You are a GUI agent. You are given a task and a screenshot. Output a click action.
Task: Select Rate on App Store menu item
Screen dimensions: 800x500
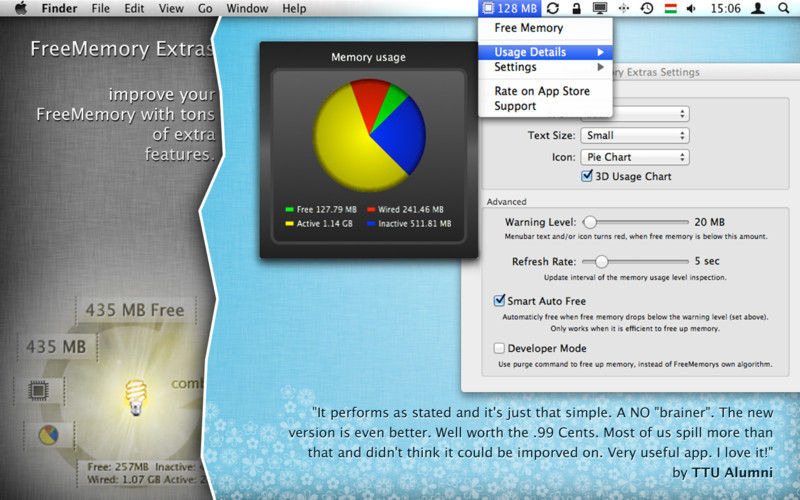click(545, 91)
